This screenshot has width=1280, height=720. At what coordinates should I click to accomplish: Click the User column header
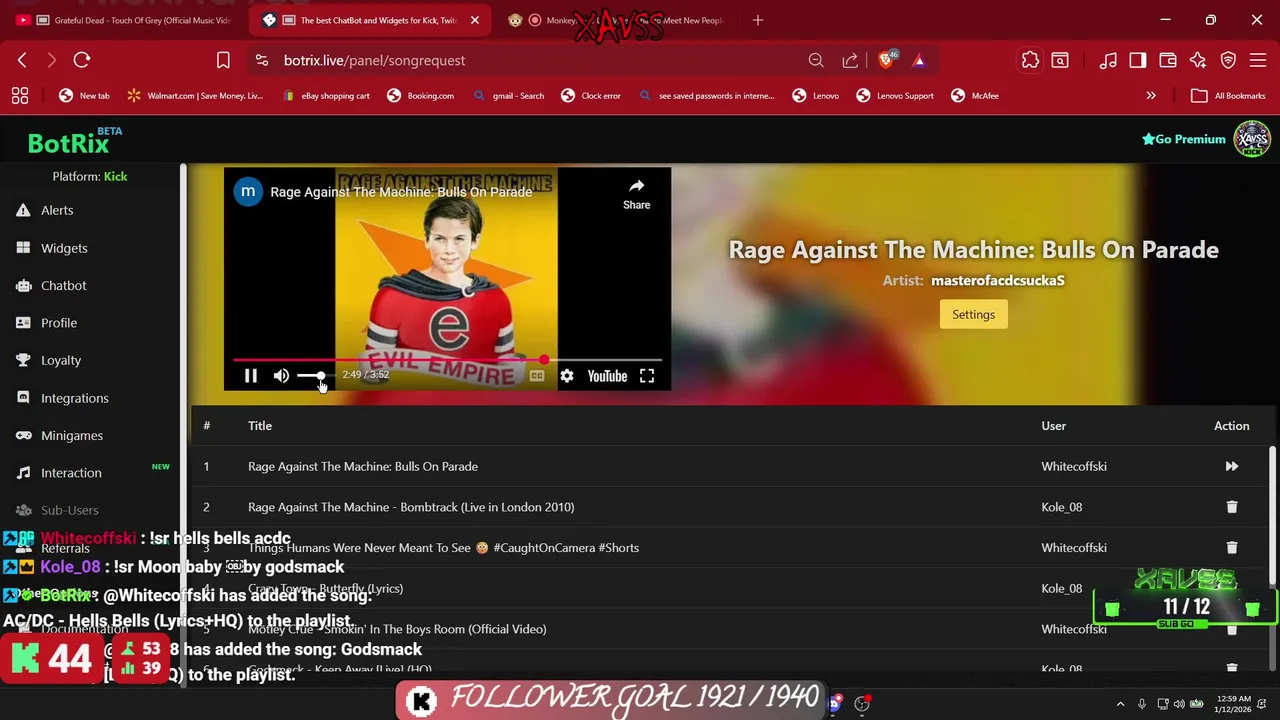pos(1054,426)
